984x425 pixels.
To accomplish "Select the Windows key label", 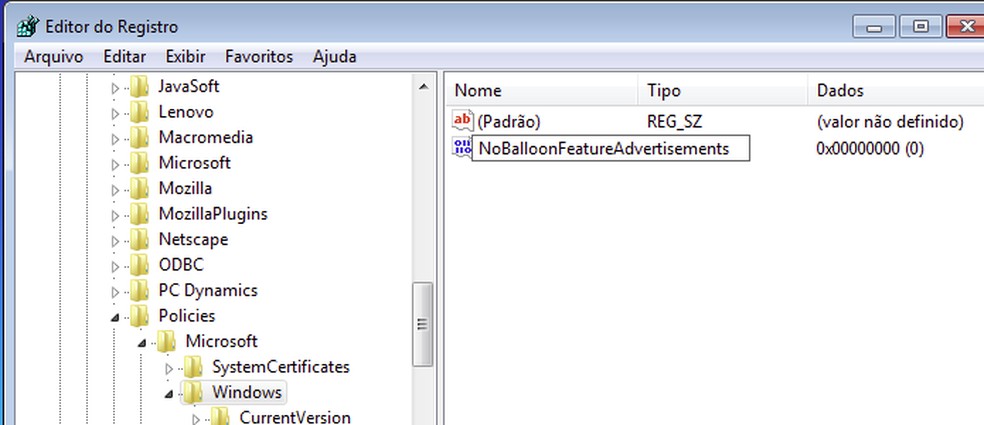I will pos(247,392).
